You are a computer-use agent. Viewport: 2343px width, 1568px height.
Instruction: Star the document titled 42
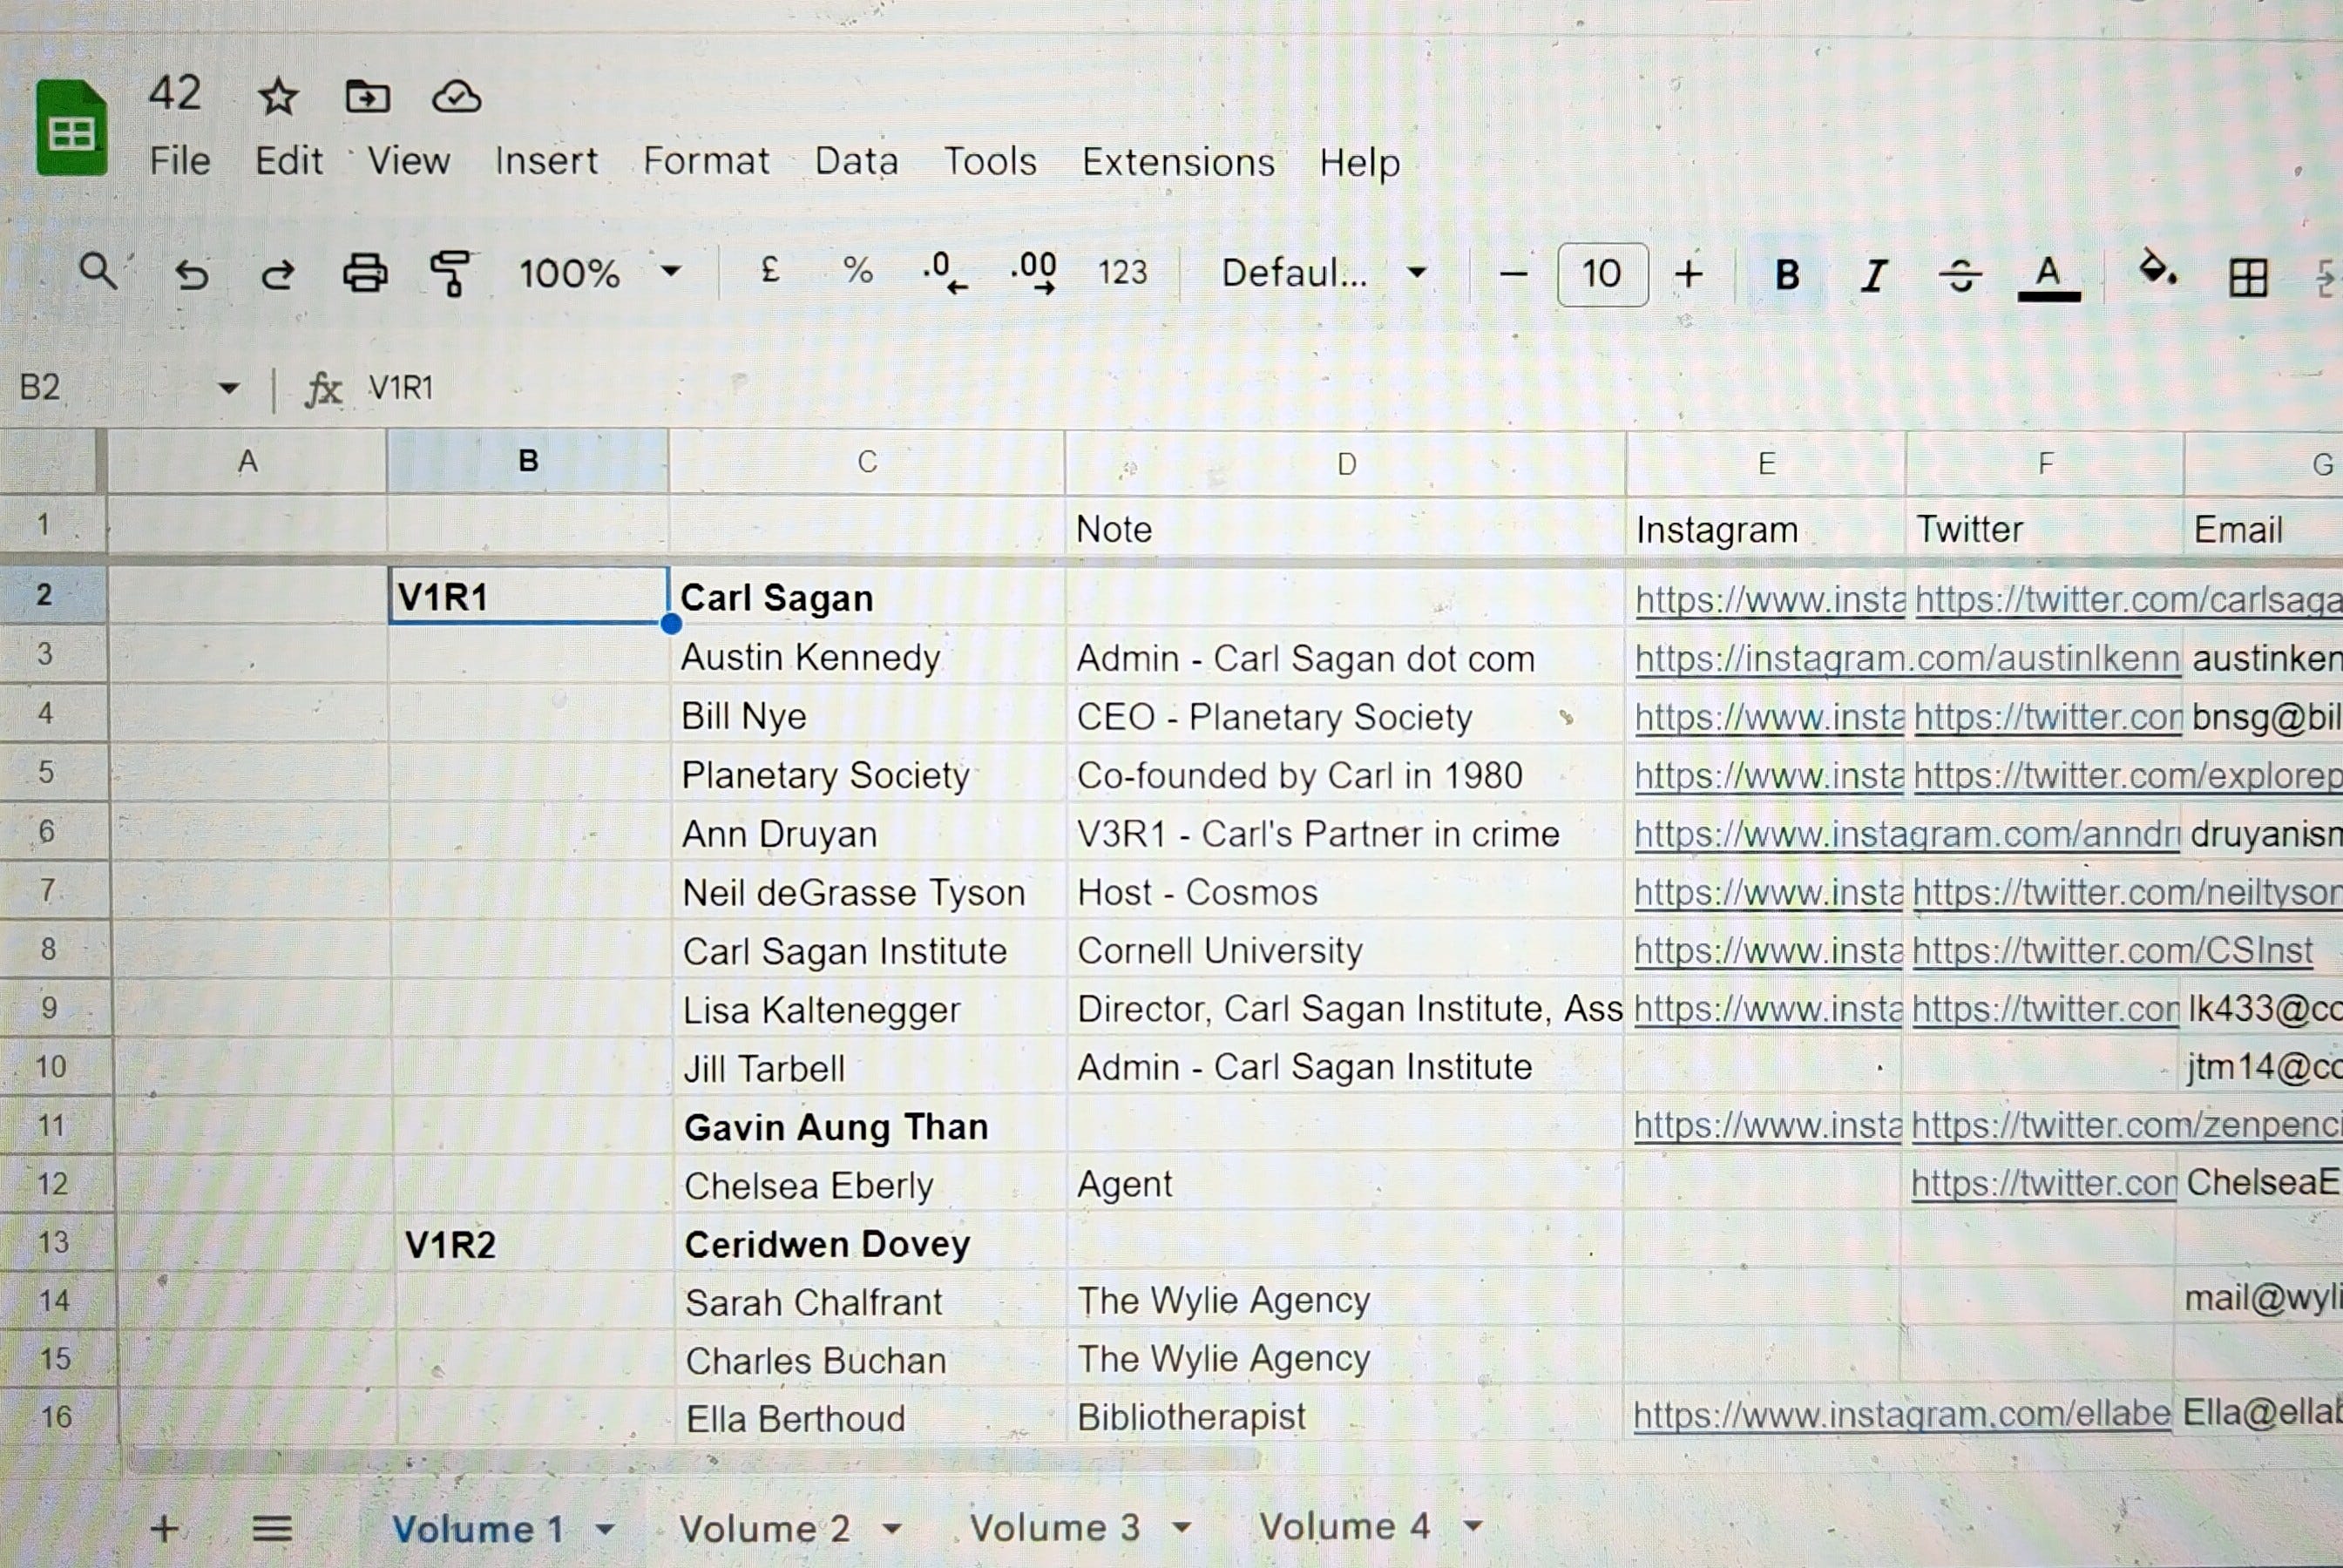coord(277,97)
